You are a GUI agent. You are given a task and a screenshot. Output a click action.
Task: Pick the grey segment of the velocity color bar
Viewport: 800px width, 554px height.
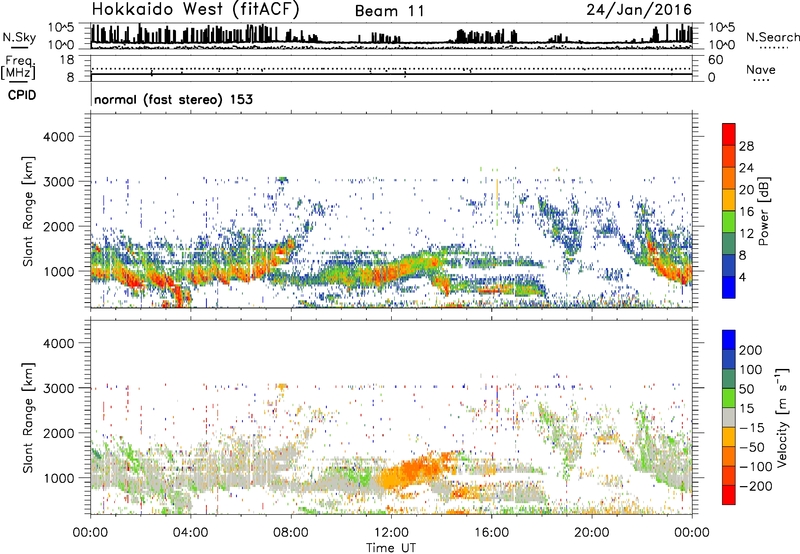tap(729, 417)
